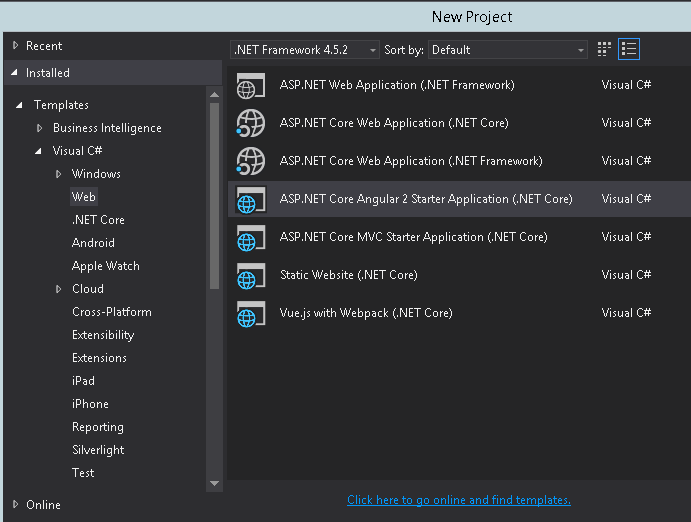This screenshot has height=522, width=691.
Task: Select the iPad category
Action: tap(83, 381)
